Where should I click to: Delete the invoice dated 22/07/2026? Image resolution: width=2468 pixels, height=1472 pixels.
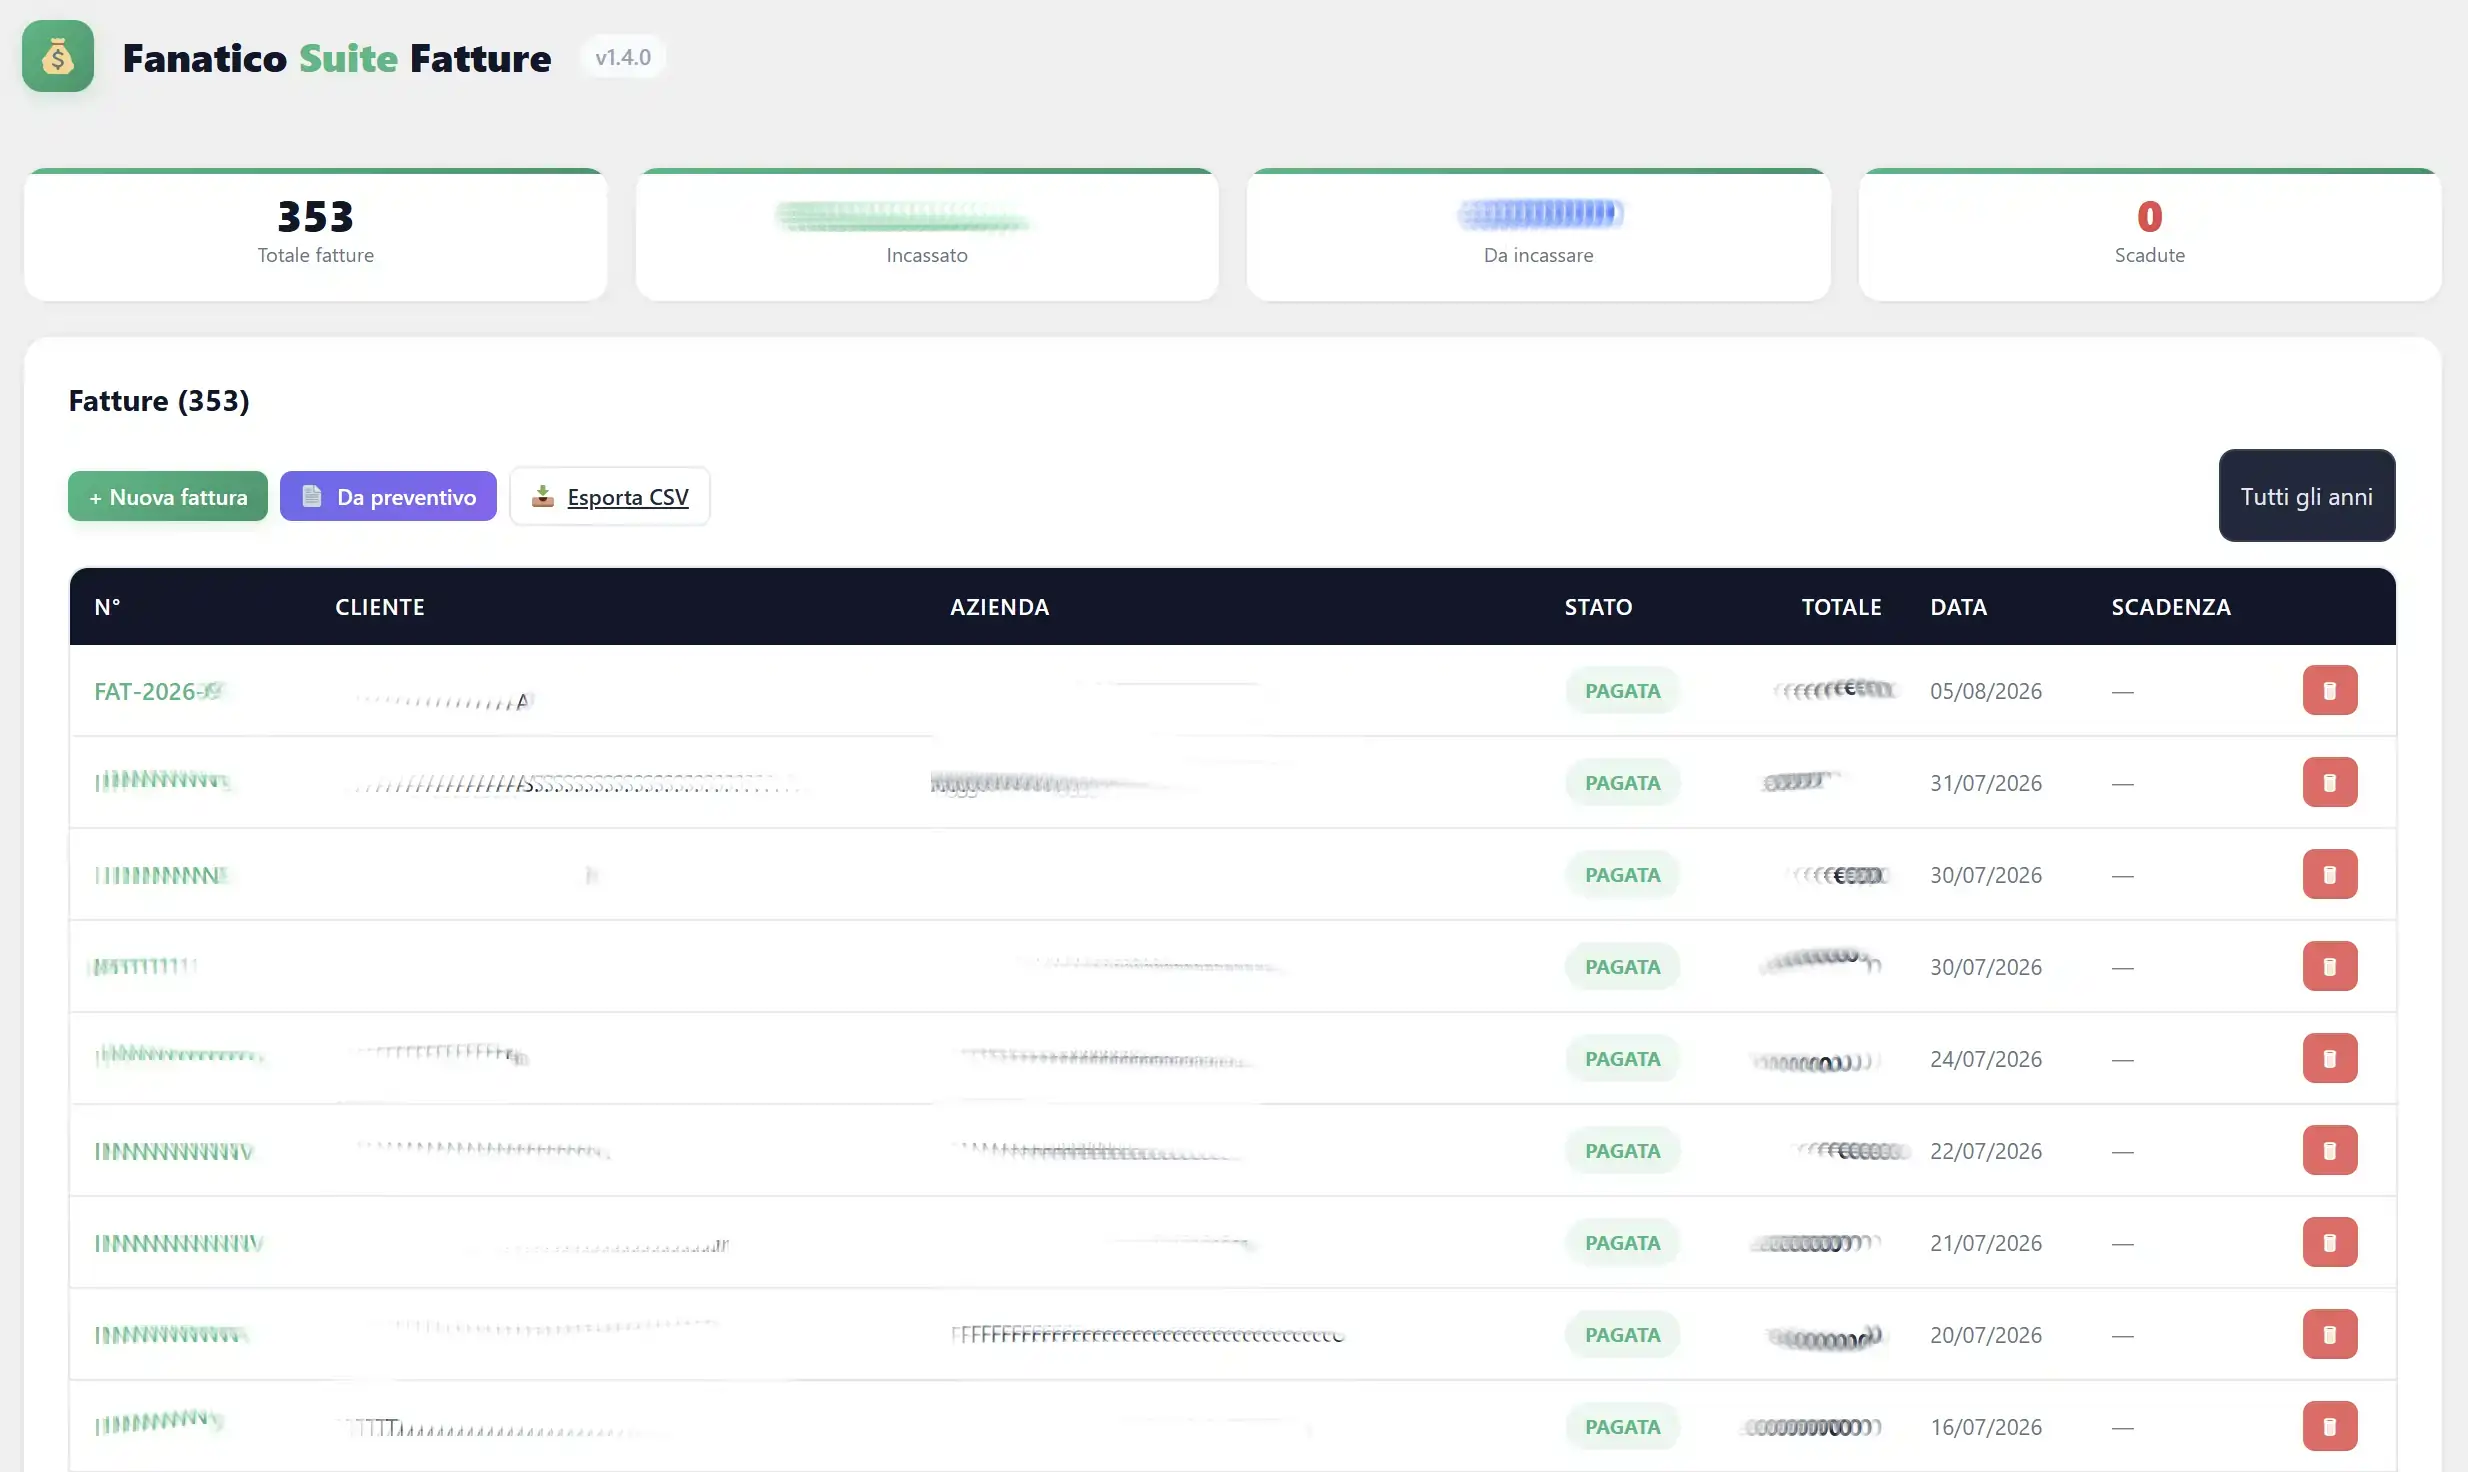point(2330,1151)
